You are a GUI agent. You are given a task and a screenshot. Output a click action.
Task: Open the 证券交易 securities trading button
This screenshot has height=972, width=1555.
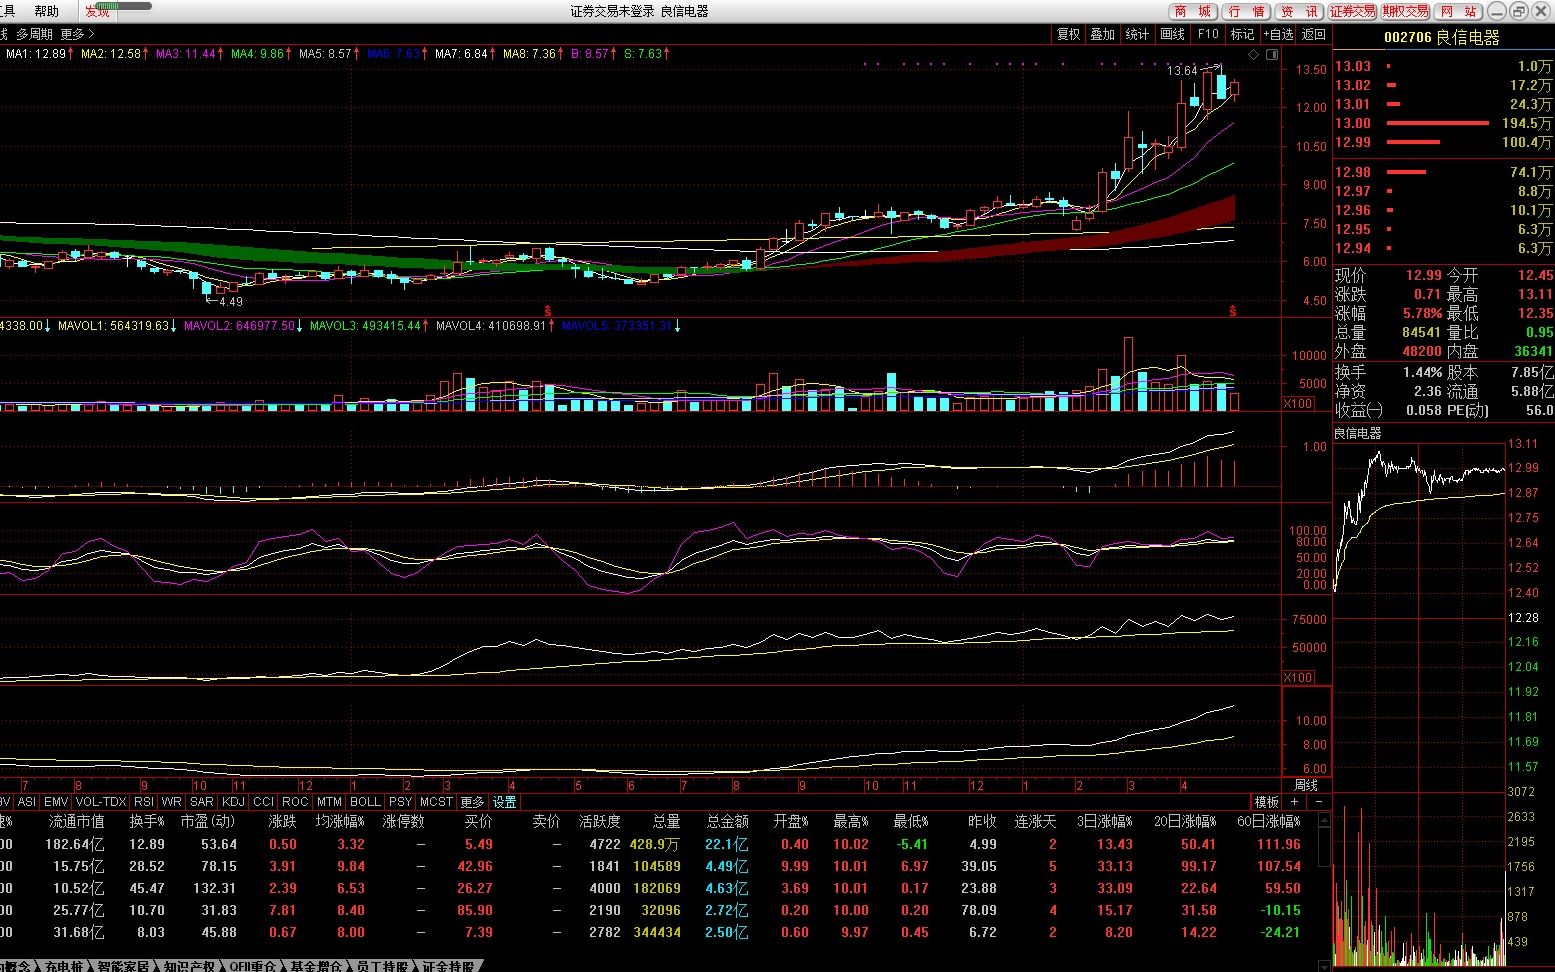(x=1352, y=11)
